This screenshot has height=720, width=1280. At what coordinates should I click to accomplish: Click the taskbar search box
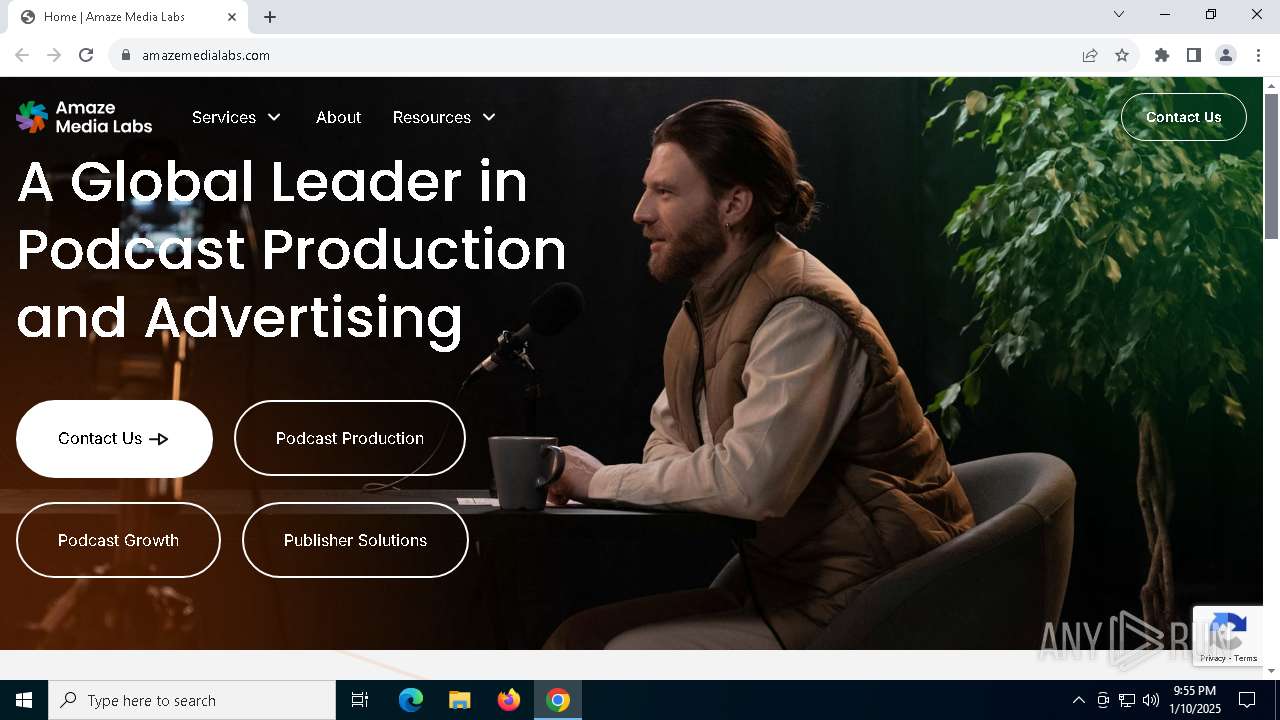point(192,700)
